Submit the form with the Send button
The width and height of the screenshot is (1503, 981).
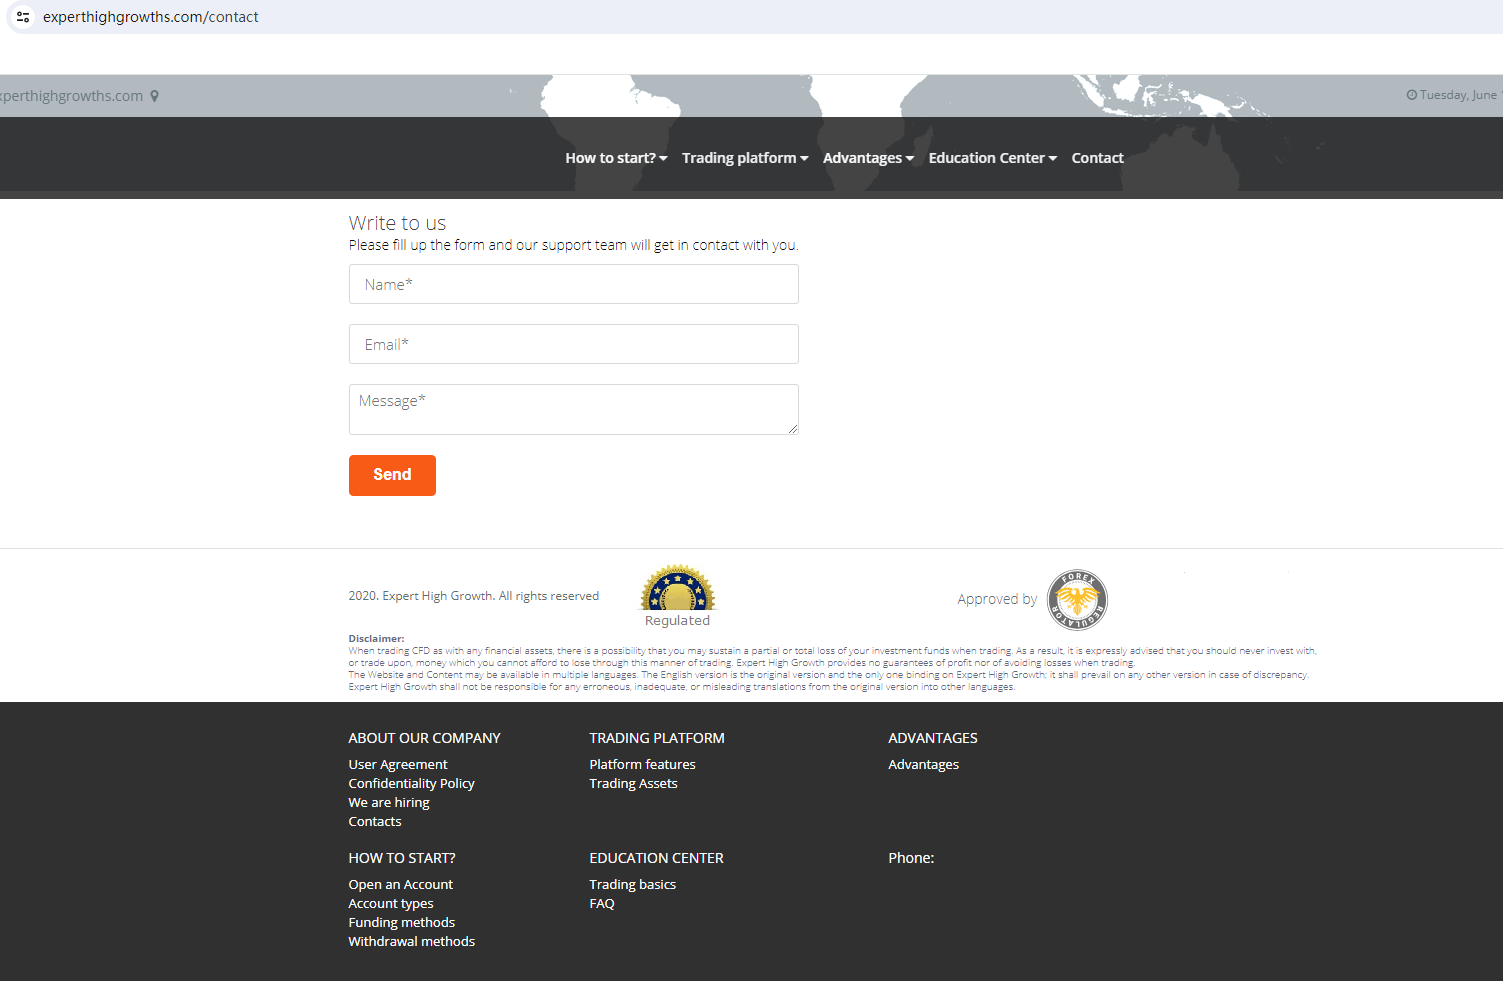[392, 475]
